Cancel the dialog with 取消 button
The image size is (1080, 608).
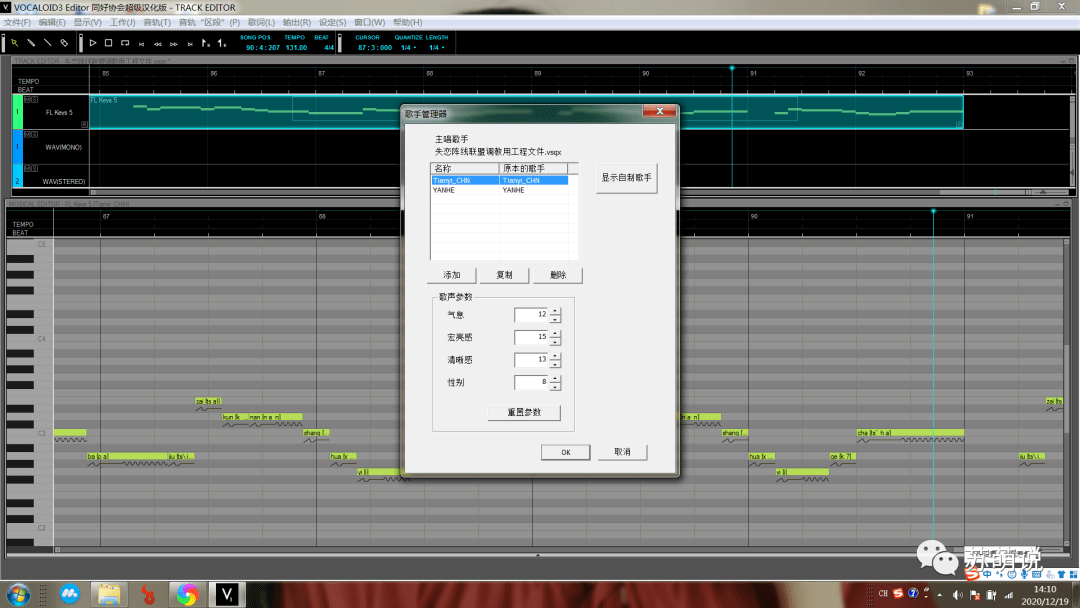pos(622,452)
